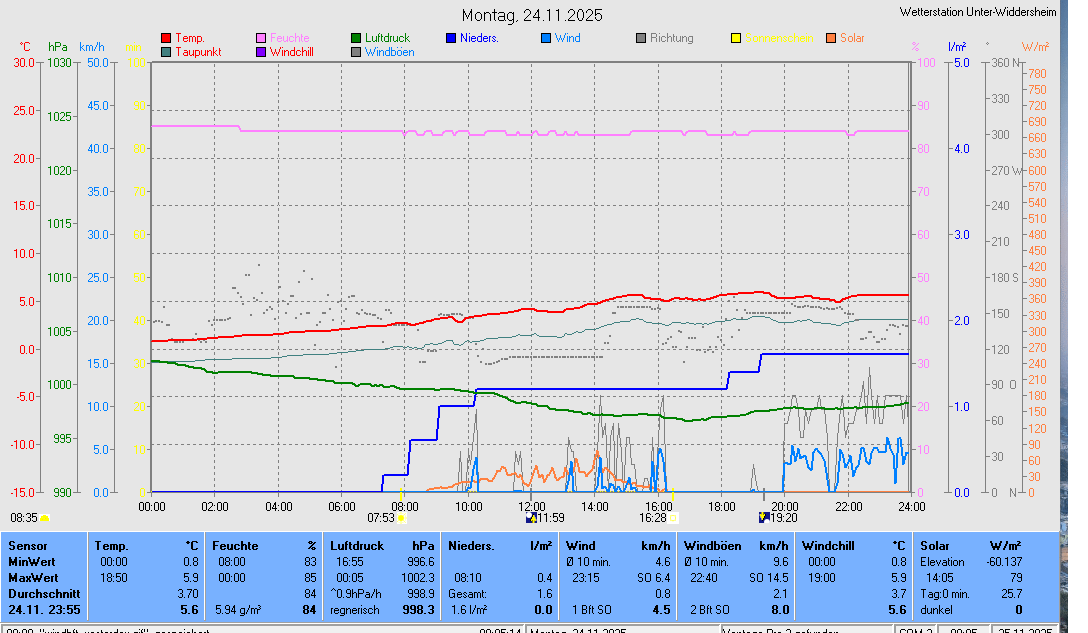The height and width of the screenshot is (633, 1088).
Task: Click the green Luftdruck legend square
Action: 356,38
